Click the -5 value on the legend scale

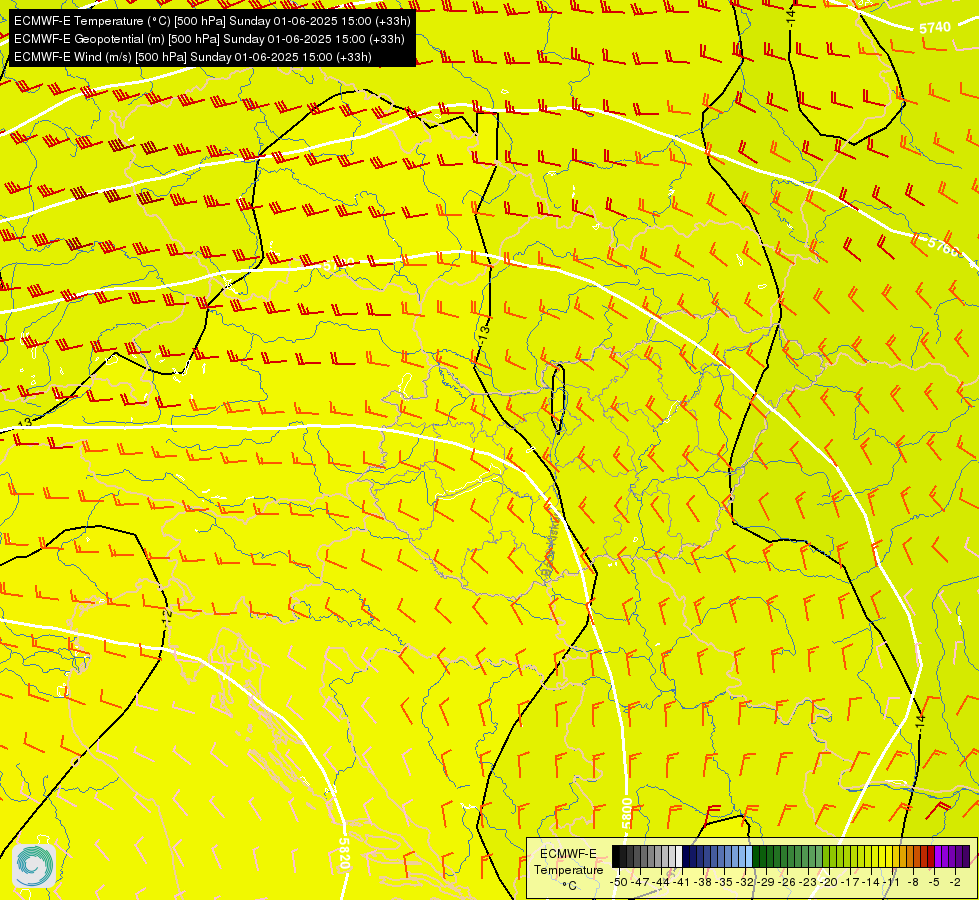coord(934,883)
